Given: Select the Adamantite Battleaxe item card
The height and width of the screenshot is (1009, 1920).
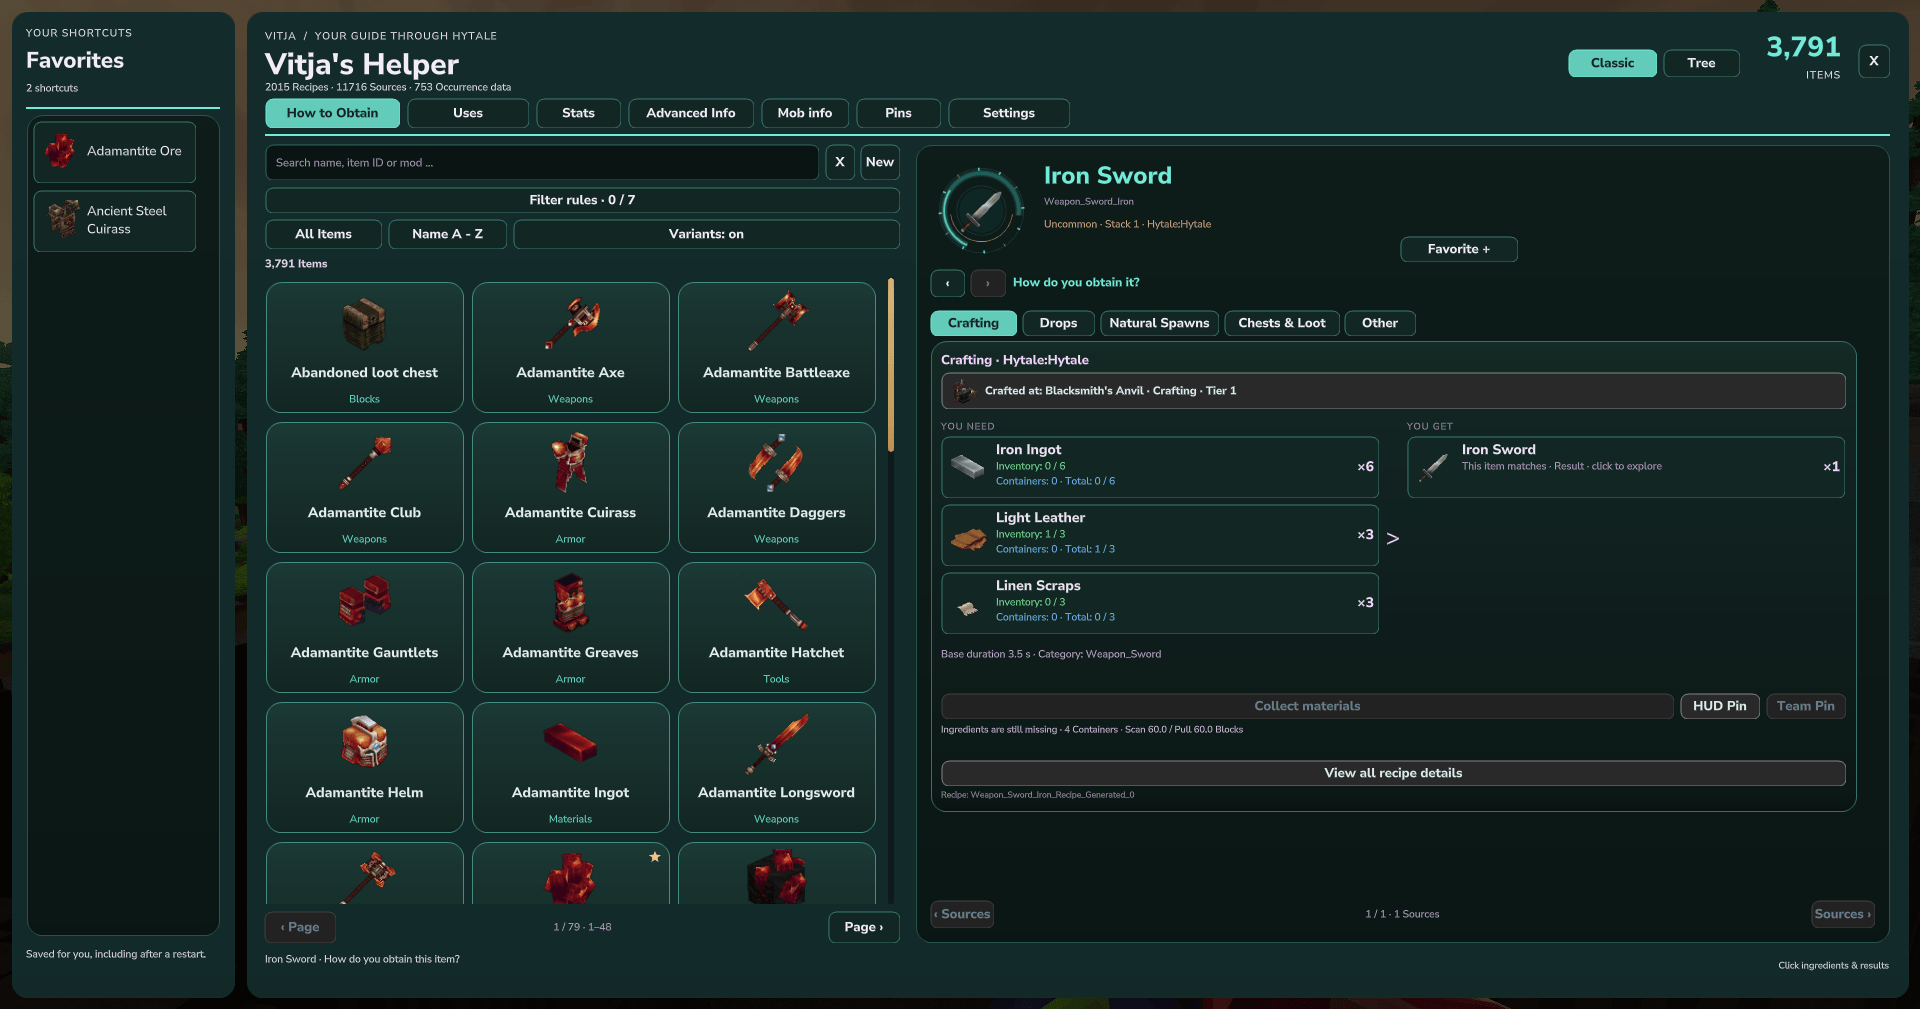Looking at the screenshot, I should tap(776, 347).
